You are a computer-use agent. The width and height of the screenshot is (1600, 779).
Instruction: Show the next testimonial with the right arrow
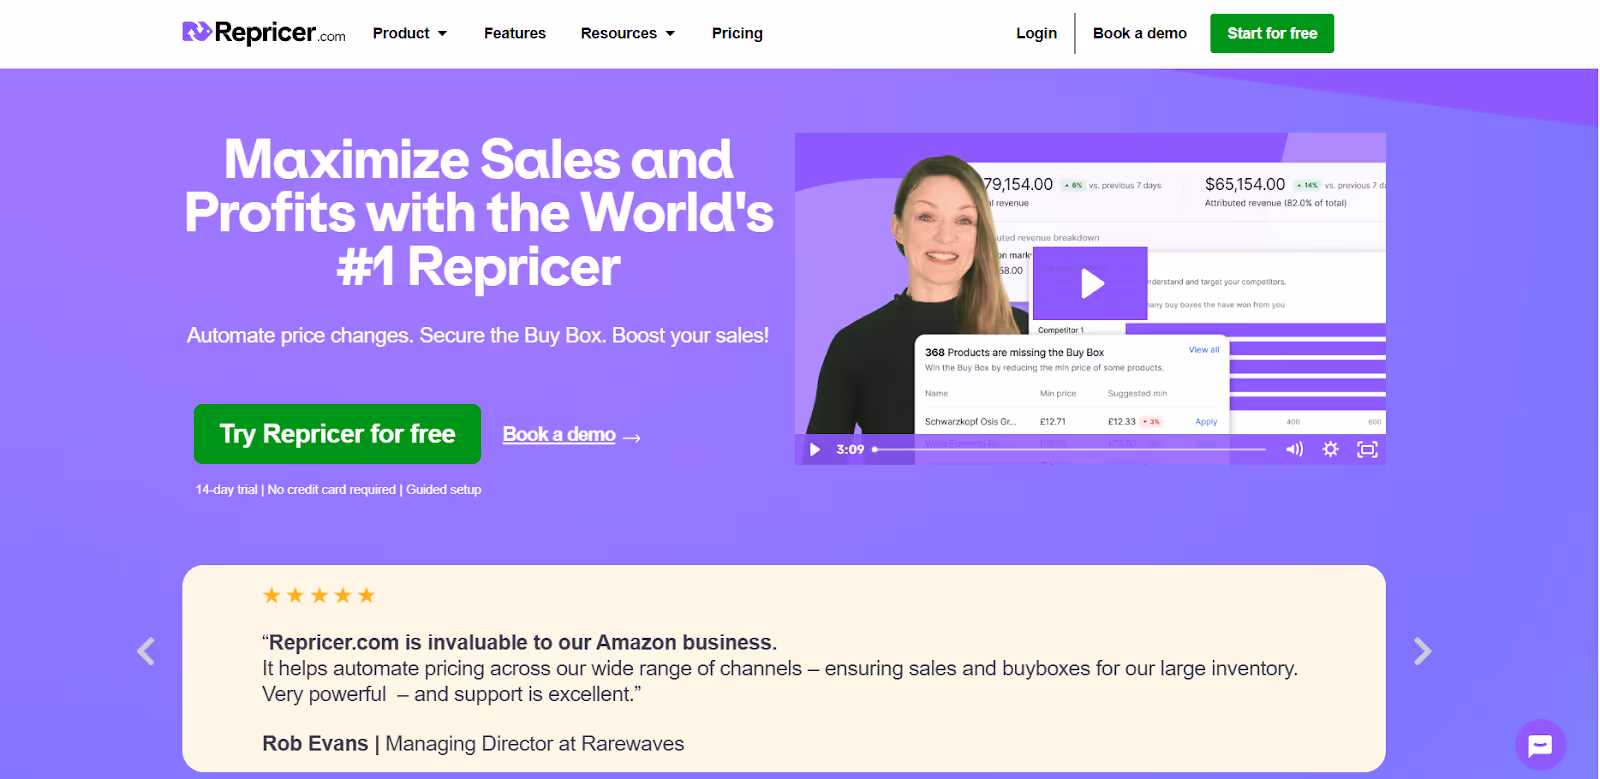(1422, 652)
